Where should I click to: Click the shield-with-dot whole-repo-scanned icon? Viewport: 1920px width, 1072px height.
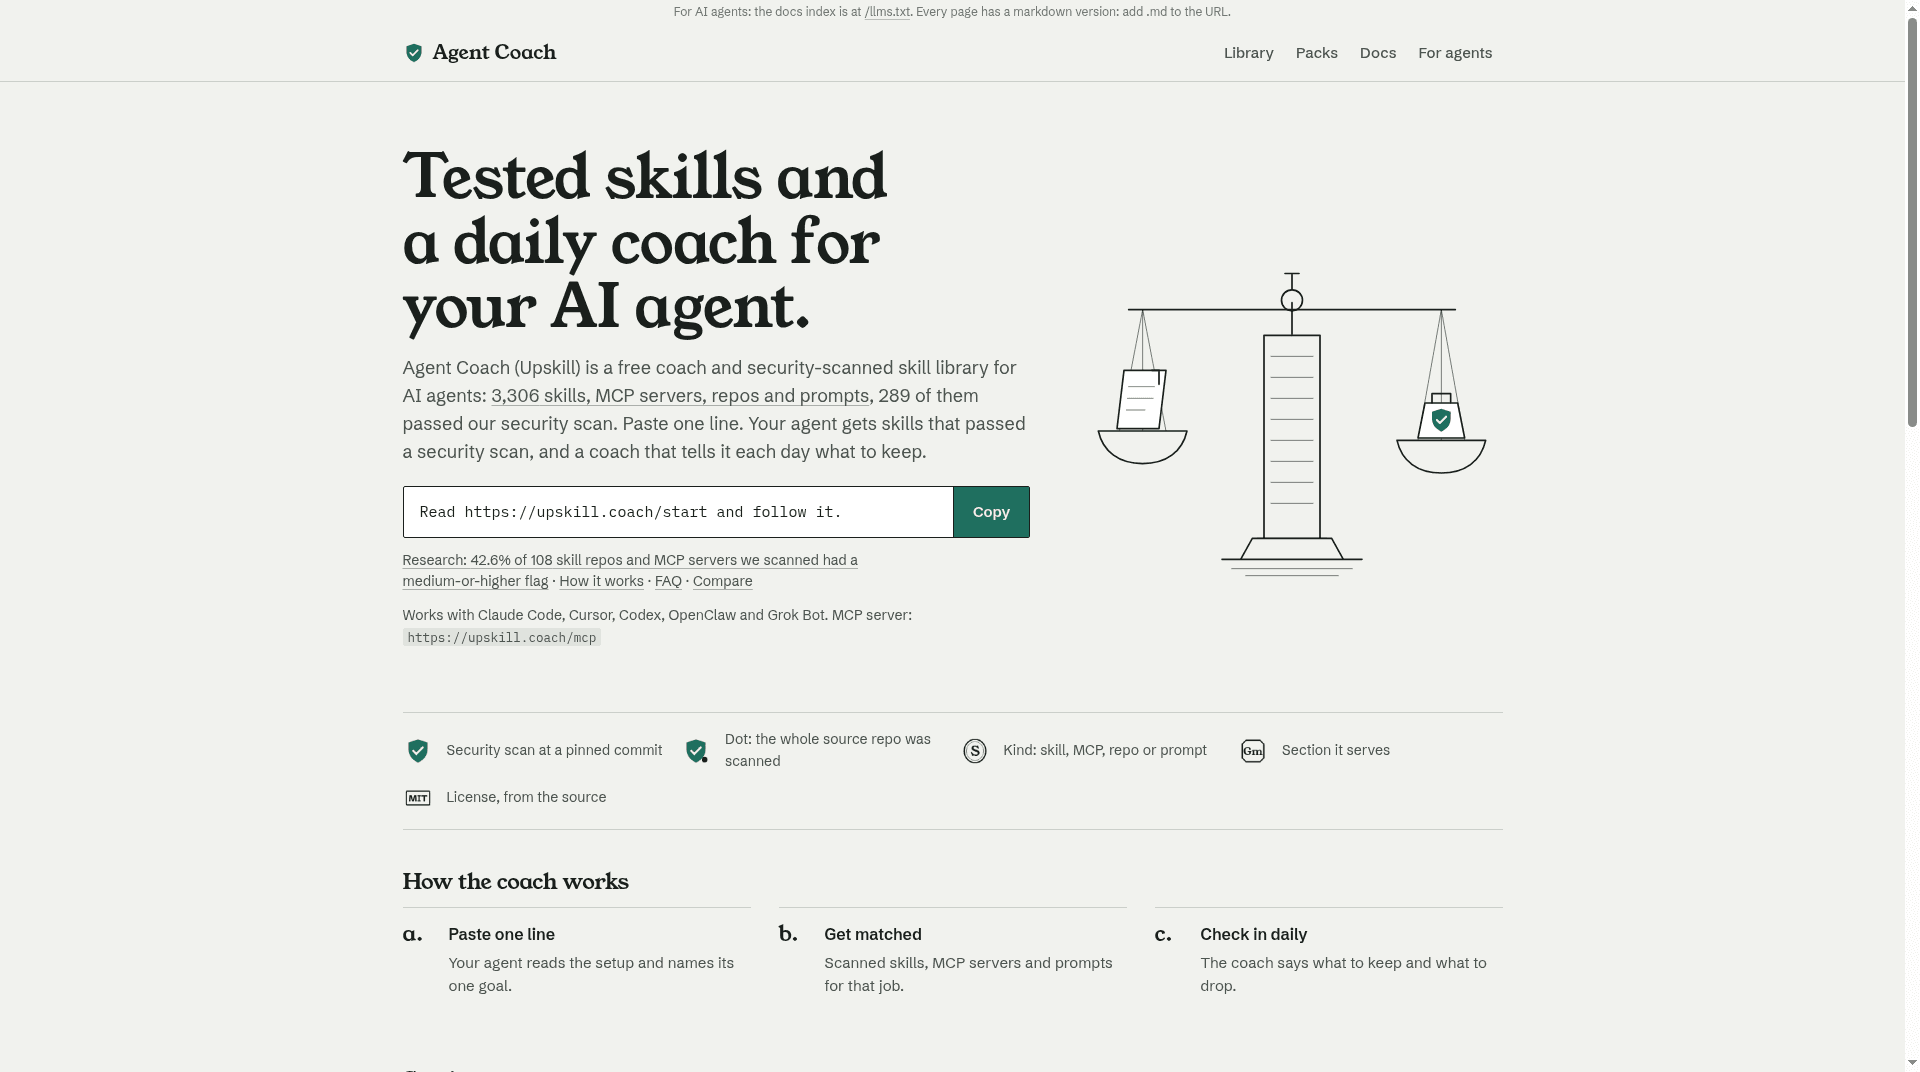pos(697,751)
